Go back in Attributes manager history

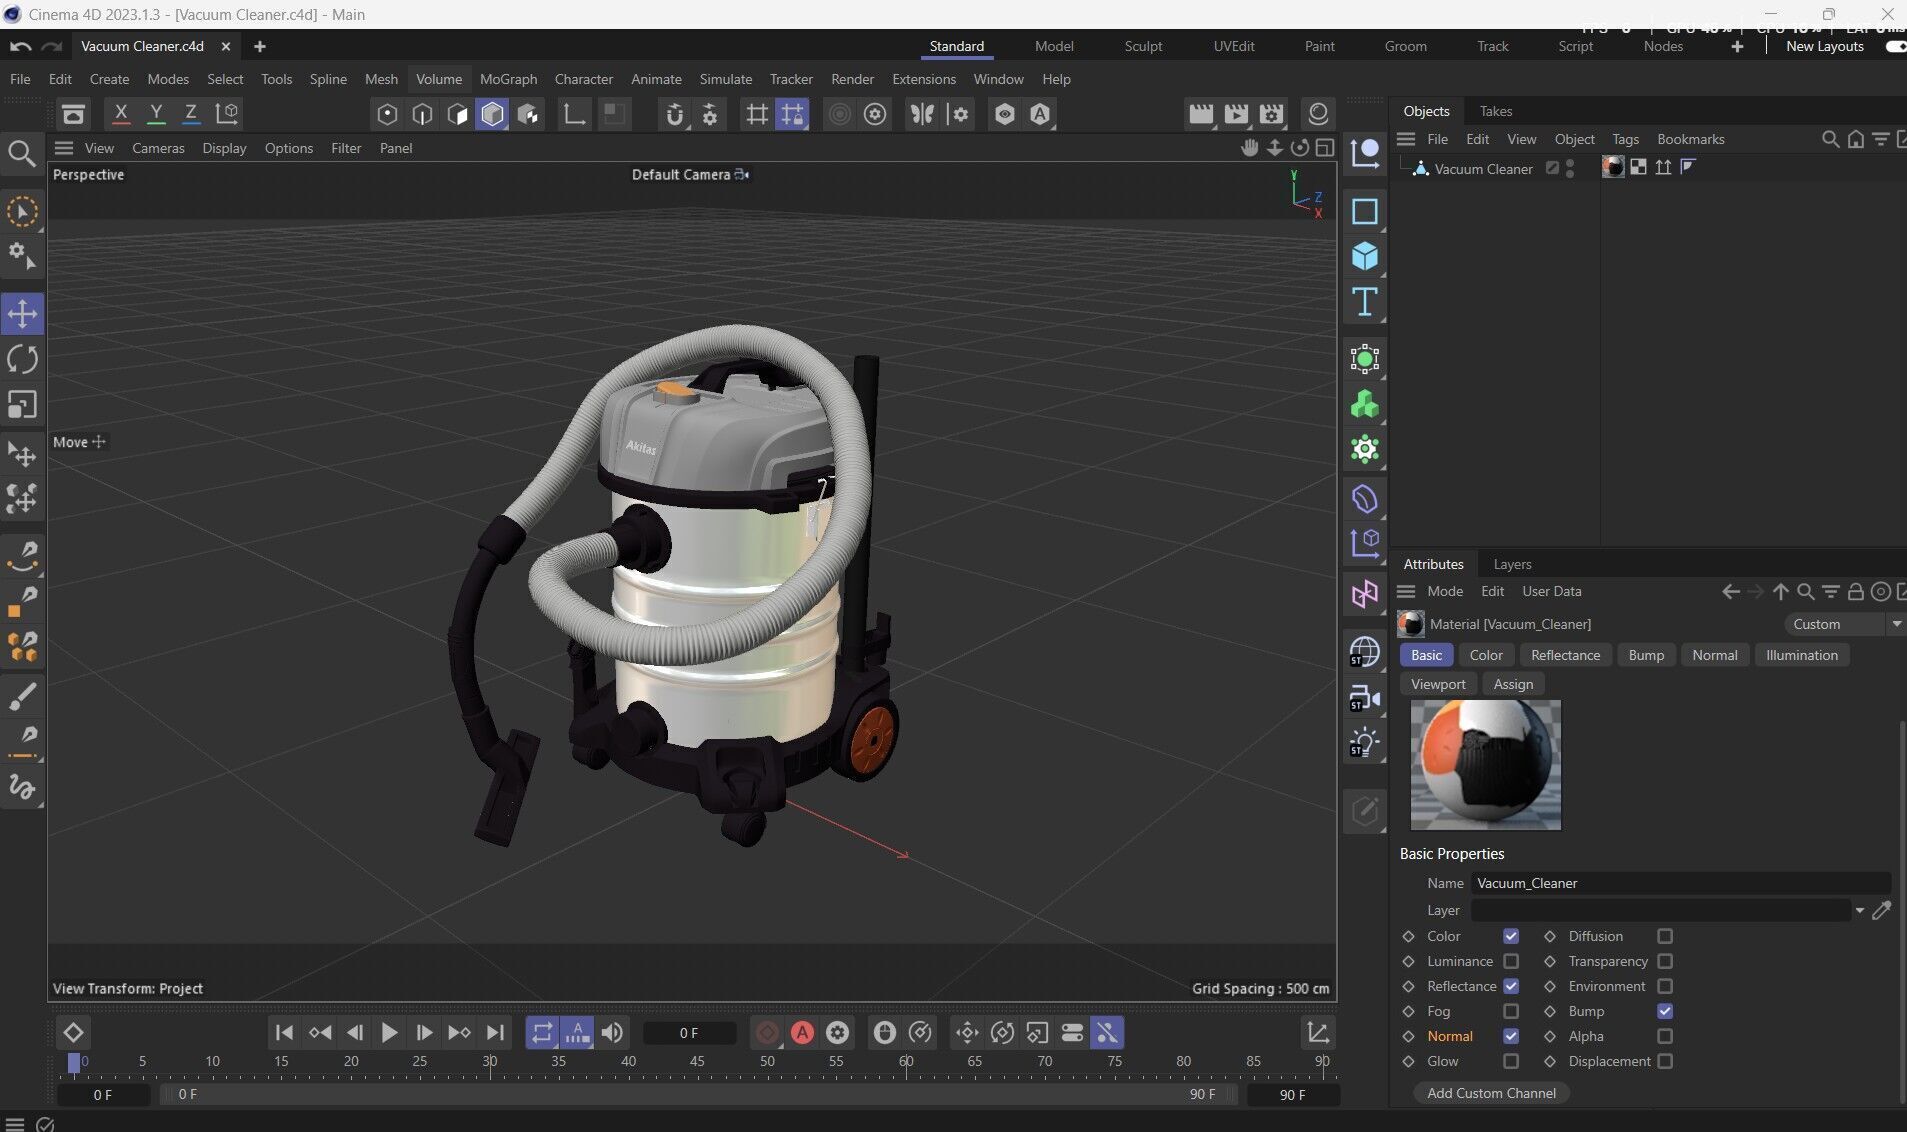1731,591
